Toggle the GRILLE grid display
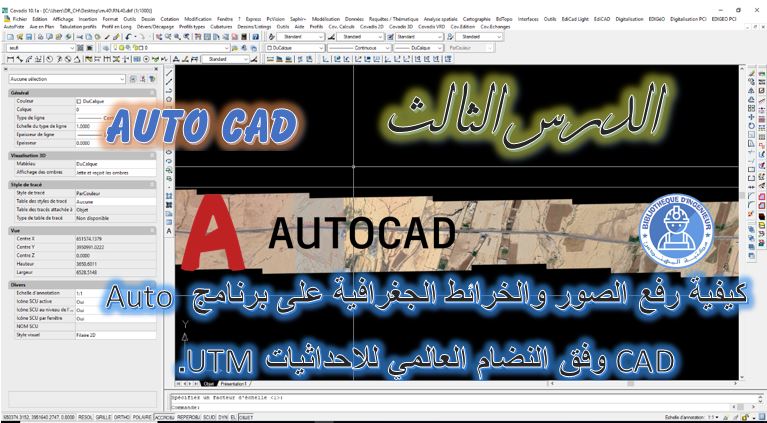 (103, 417)
